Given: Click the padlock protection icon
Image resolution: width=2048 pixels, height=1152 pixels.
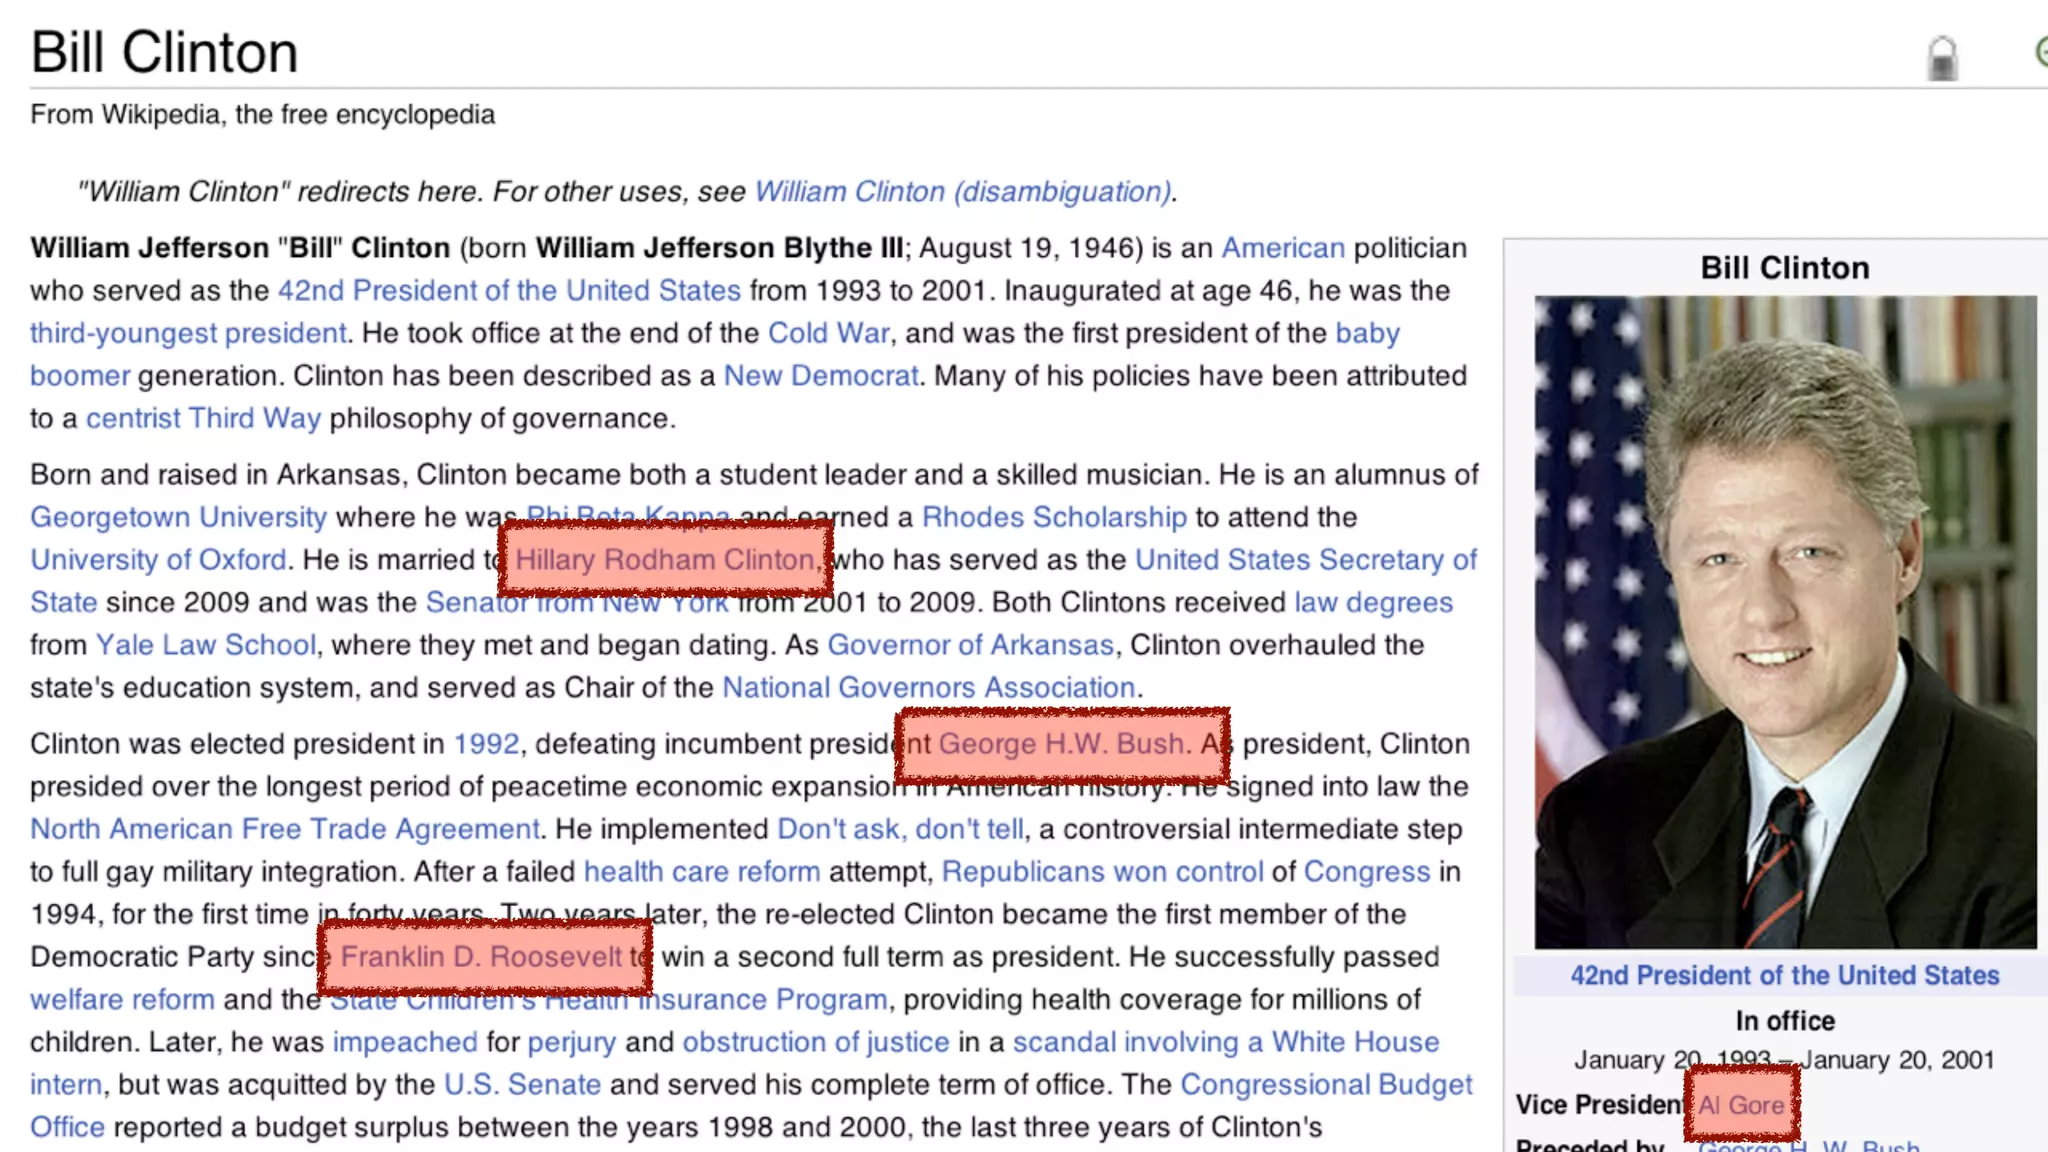Looking at the screenshot, I should tap(1942, 58).
